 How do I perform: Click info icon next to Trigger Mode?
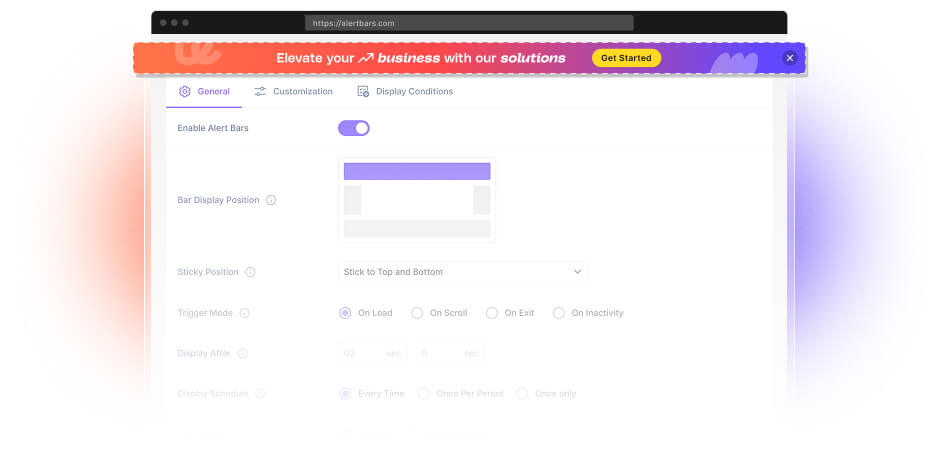[x=244, y=313]
